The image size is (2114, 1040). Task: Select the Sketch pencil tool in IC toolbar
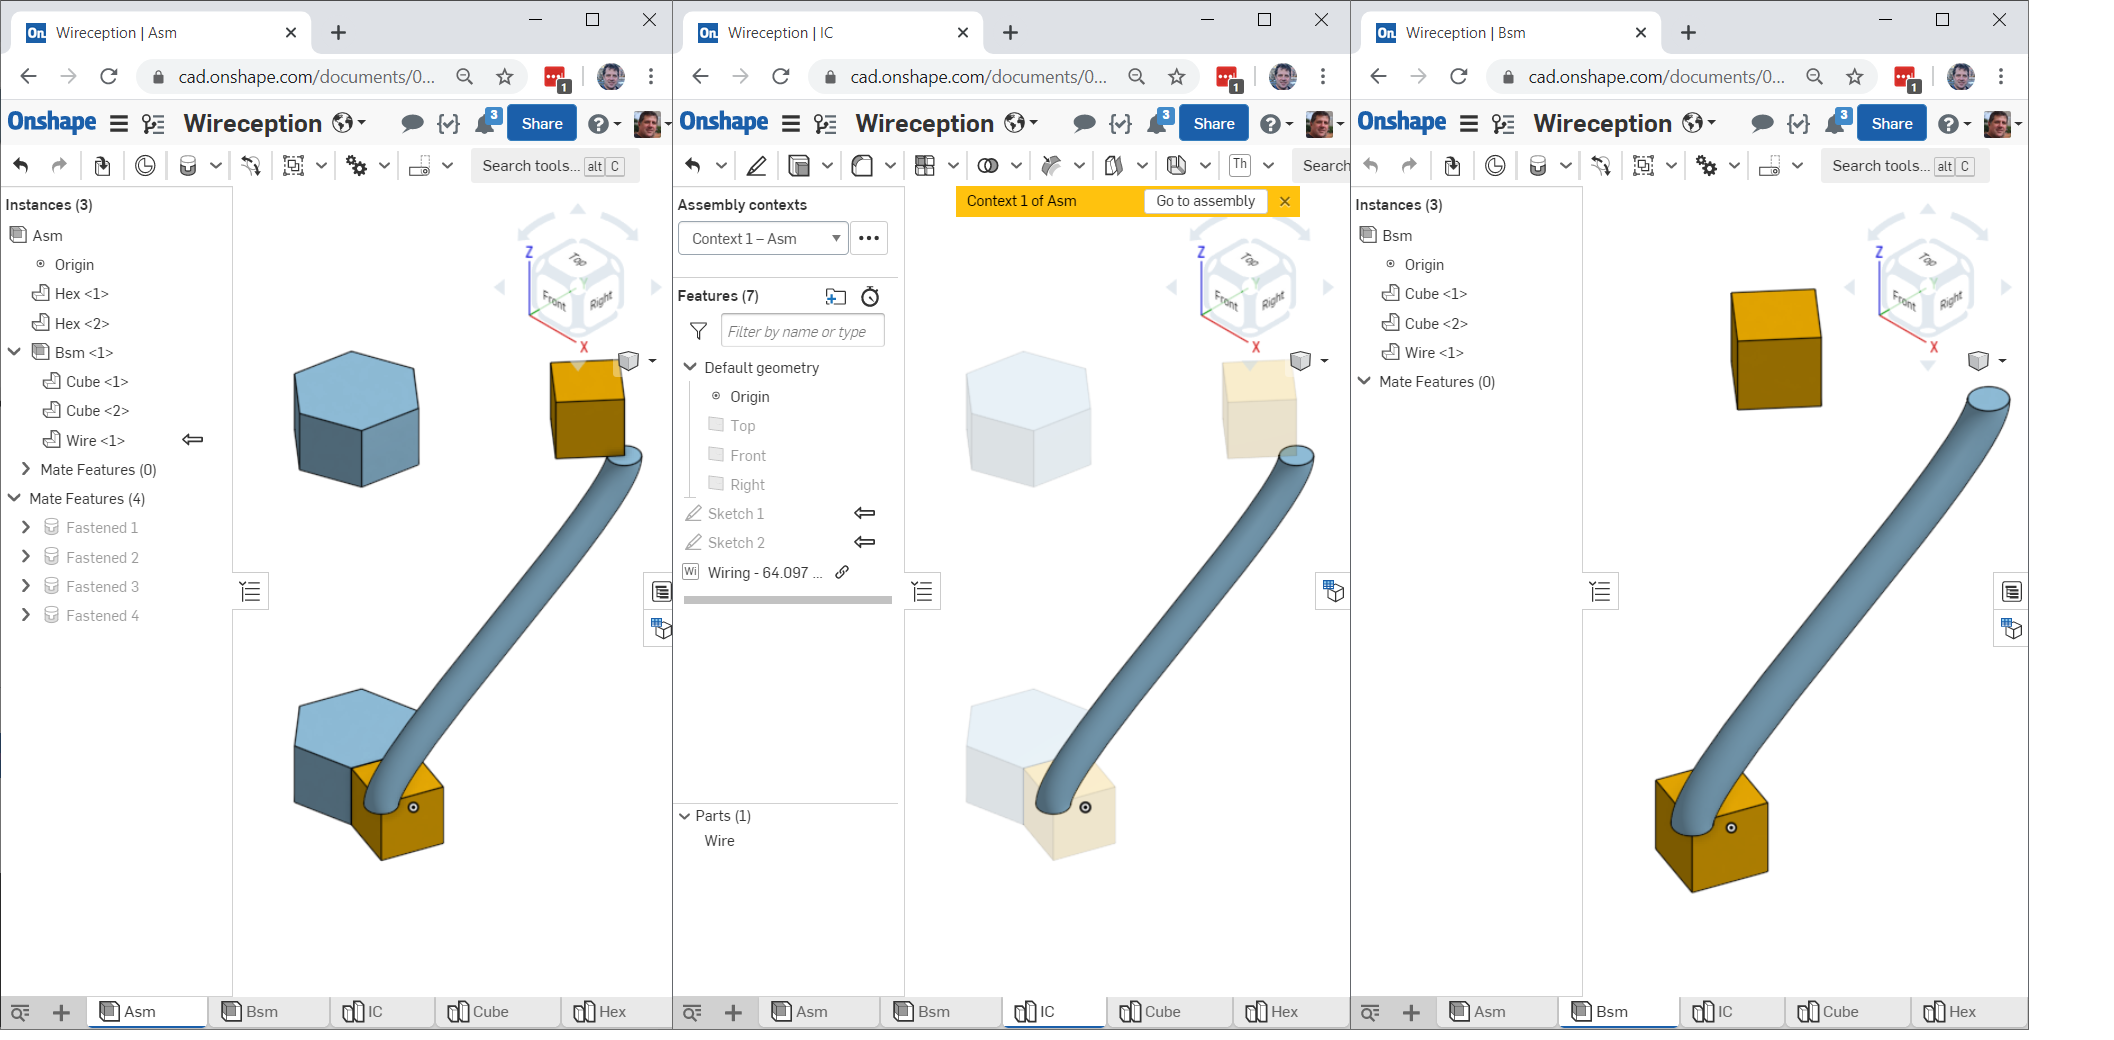[757, 165]
